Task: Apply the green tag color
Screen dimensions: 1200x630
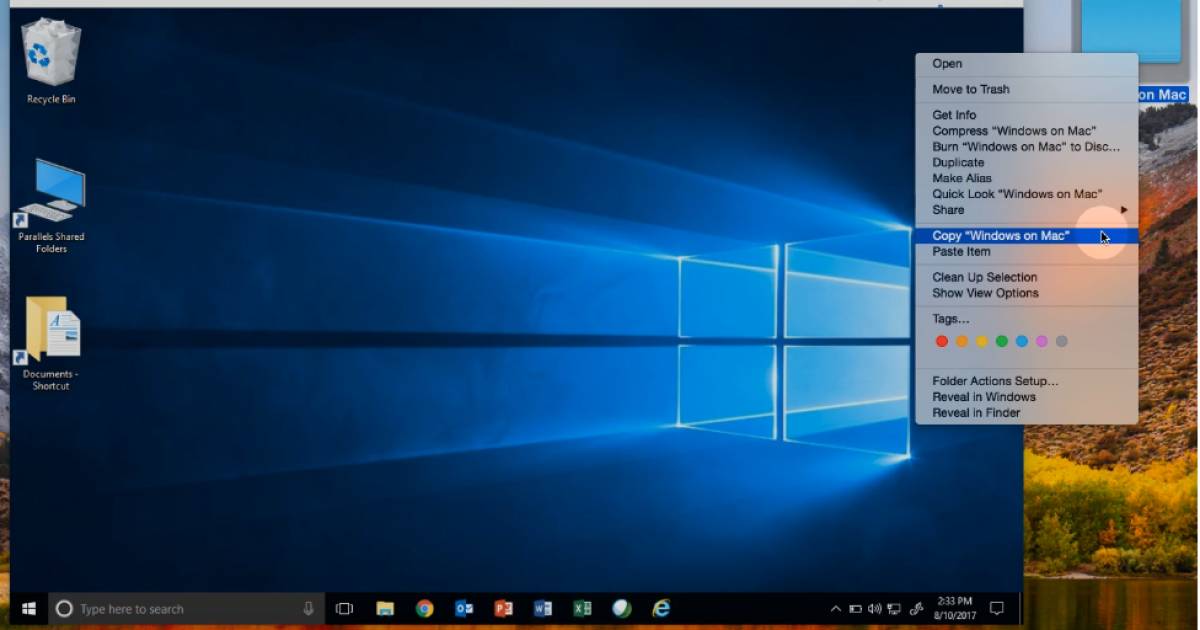Action: point(1001,342)
